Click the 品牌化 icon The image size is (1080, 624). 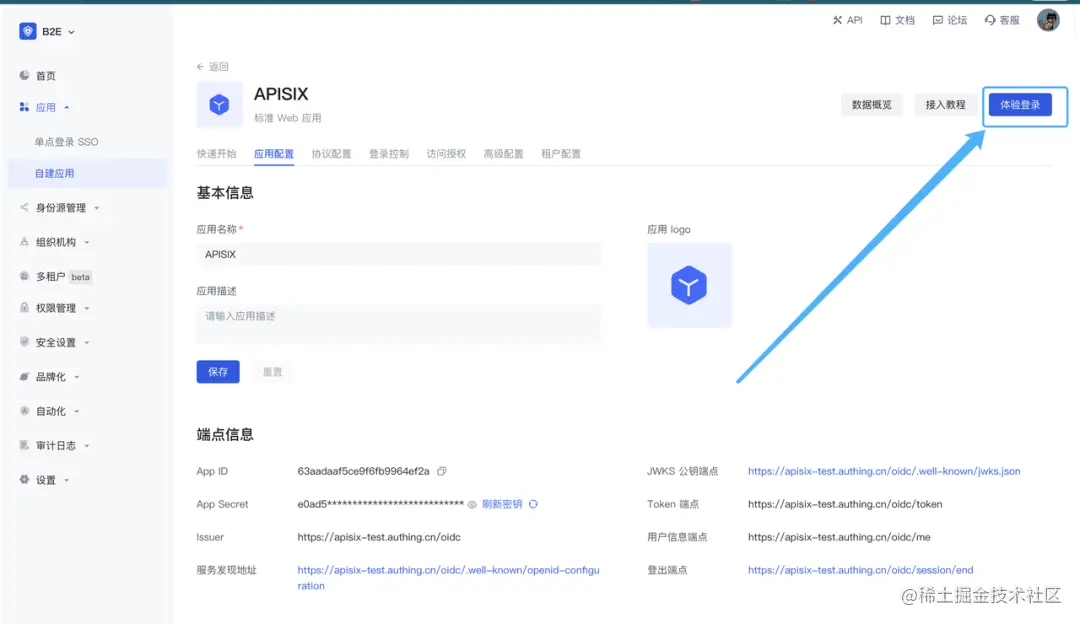point(24,376)
